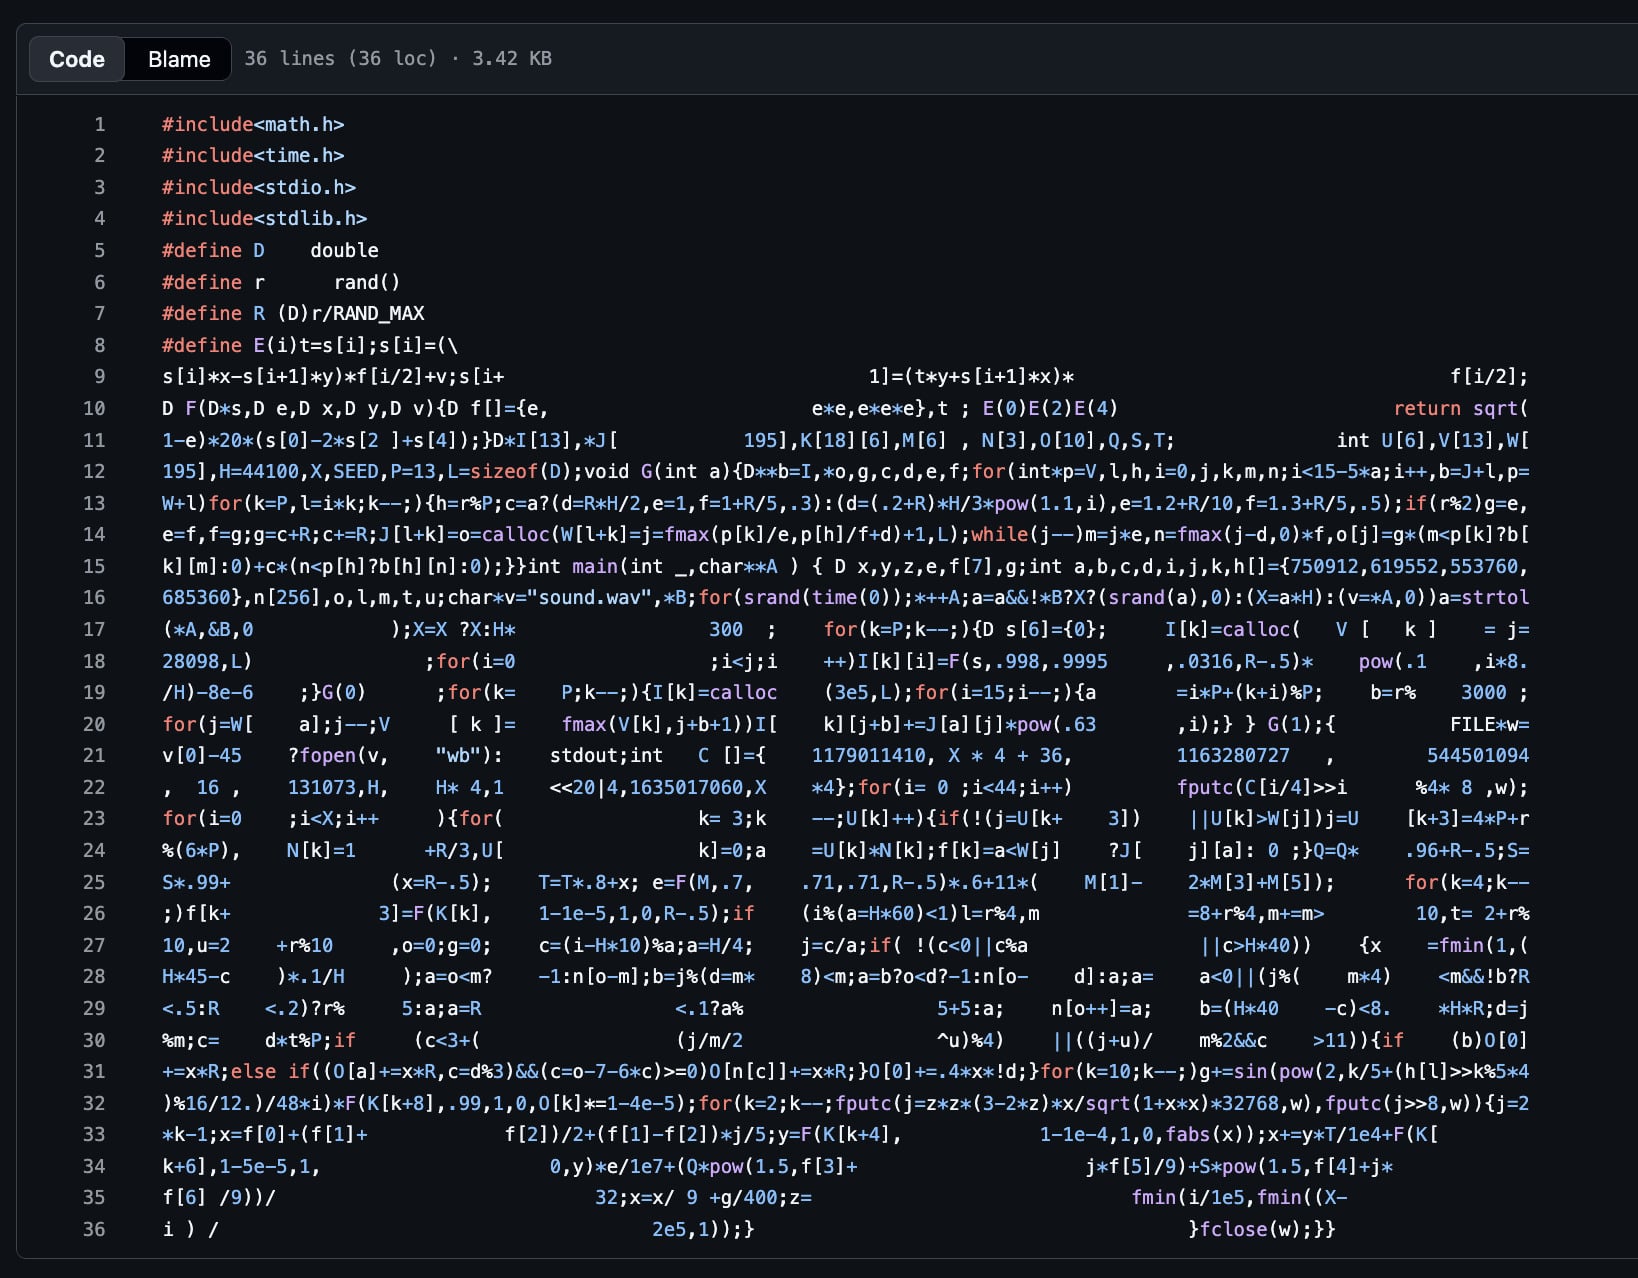Click the lines count text '36 lines (36 loc)'
The width and height of the screenshot is (1638, 1278).
[340, 58]
